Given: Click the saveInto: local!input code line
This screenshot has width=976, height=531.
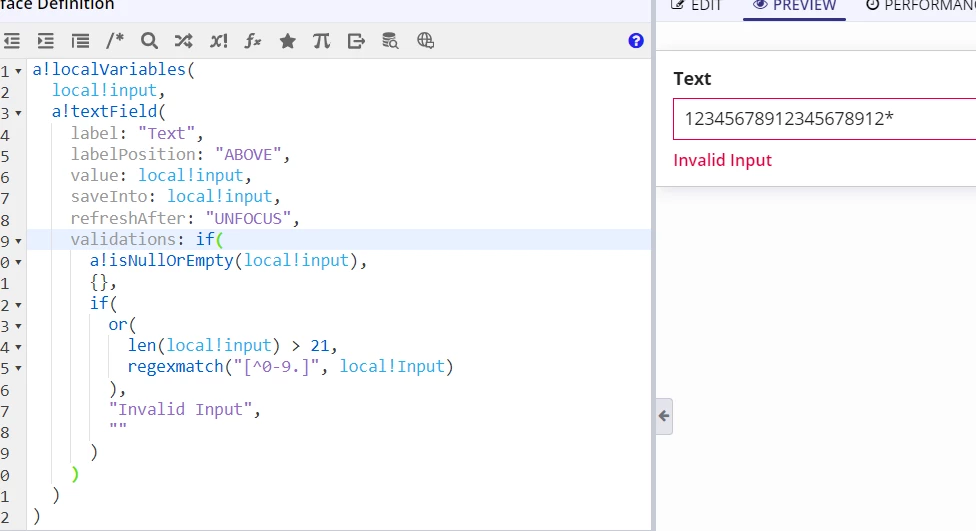Looking at the screenshot, I should click(175, 197).
